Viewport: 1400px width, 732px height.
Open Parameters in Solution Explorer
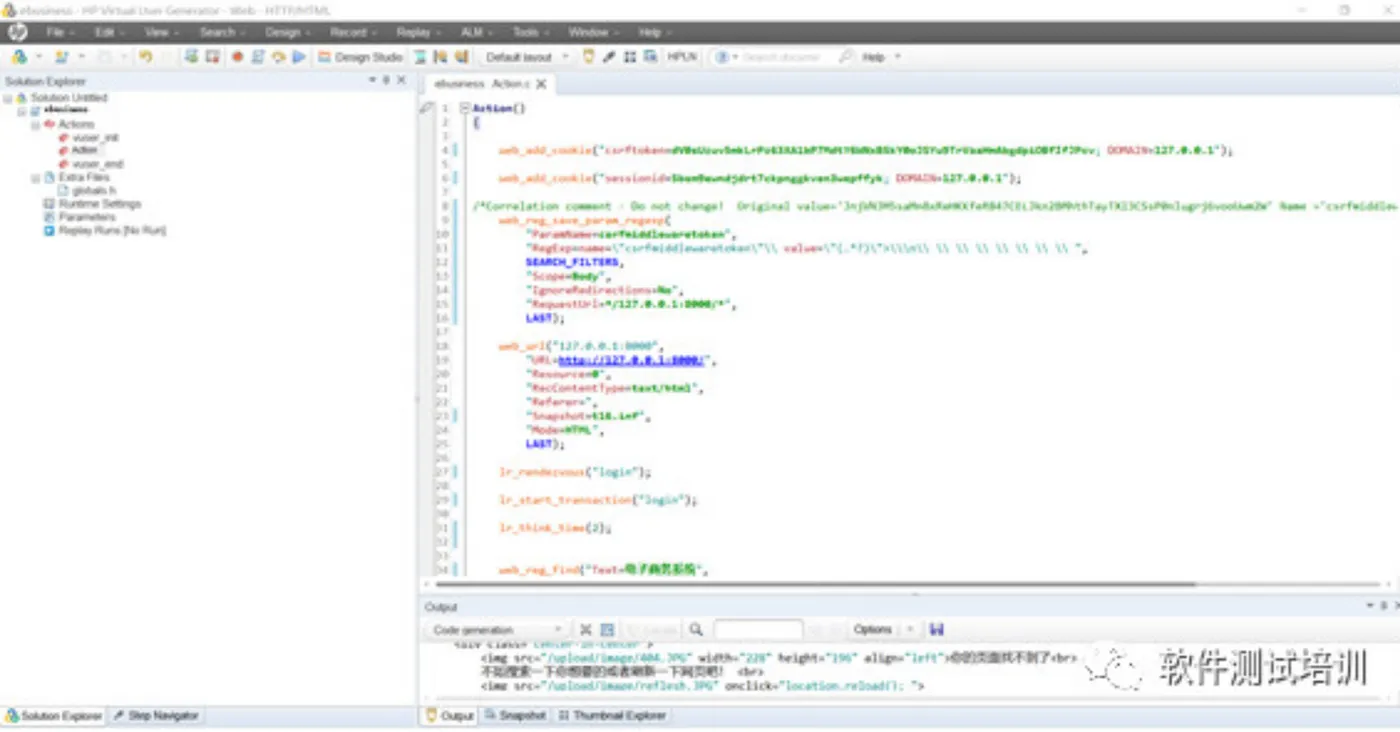coord(87,217)
